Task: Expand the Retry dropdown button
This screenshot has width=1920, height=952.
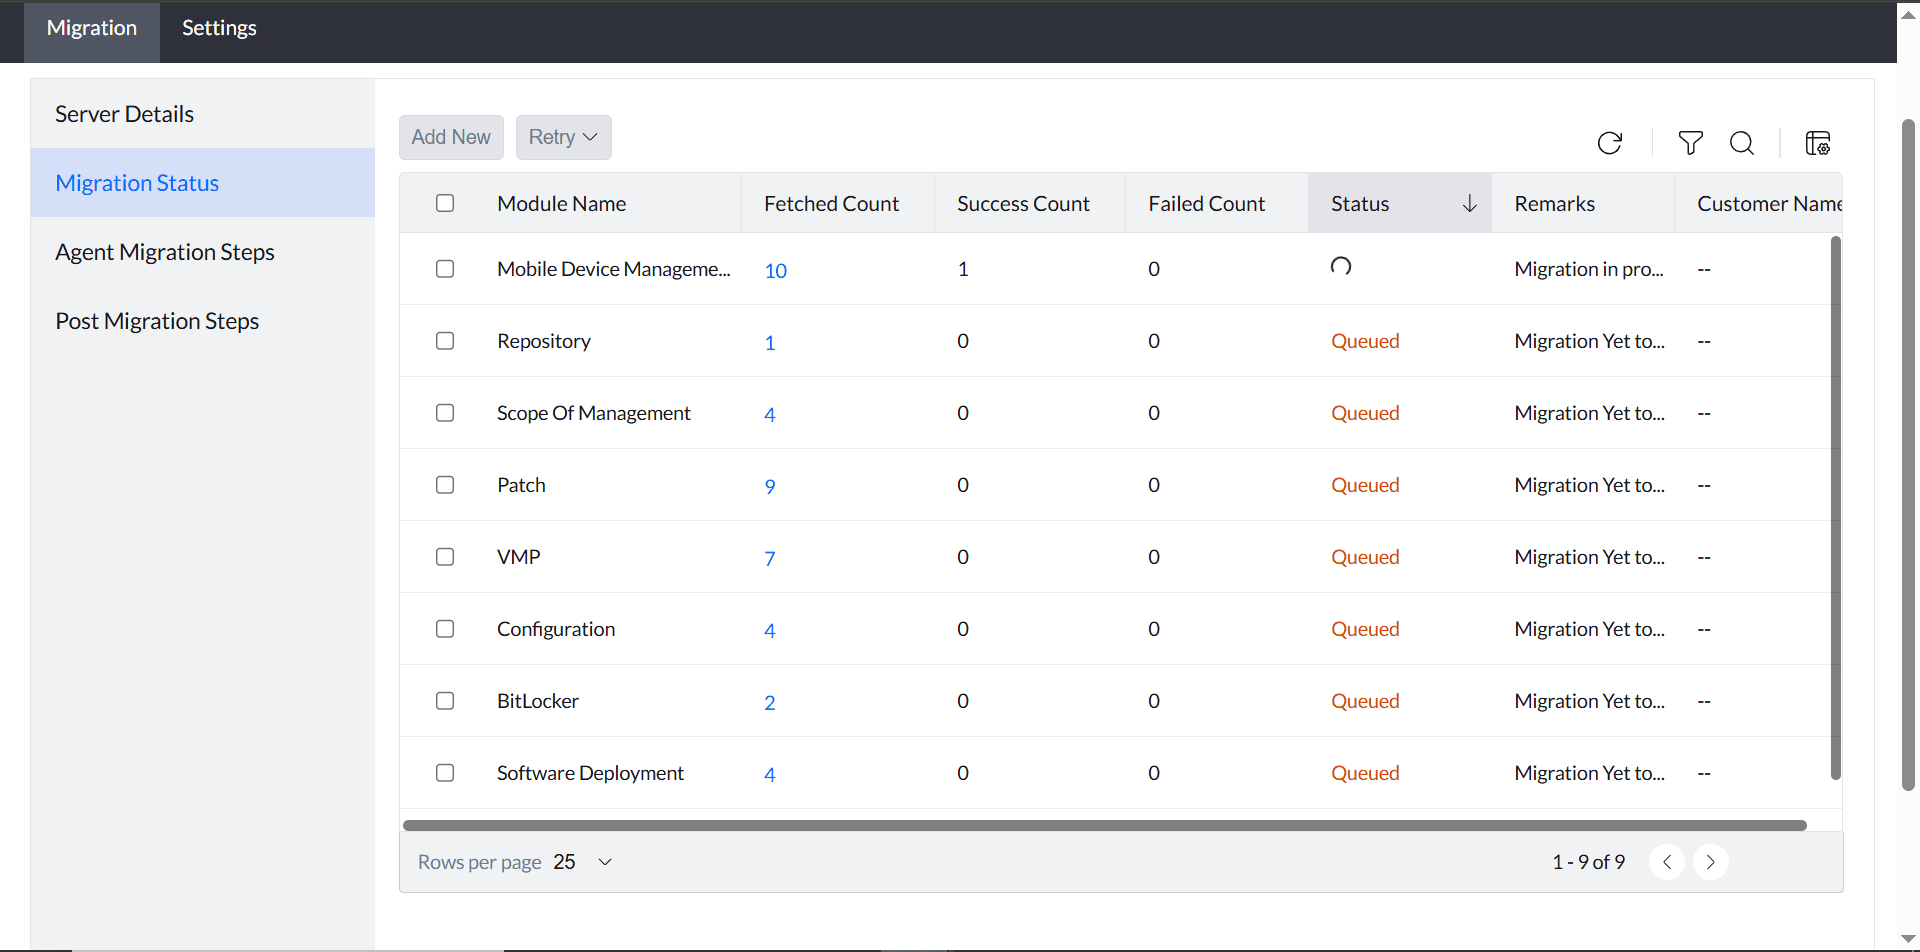Action: (563, 137)
